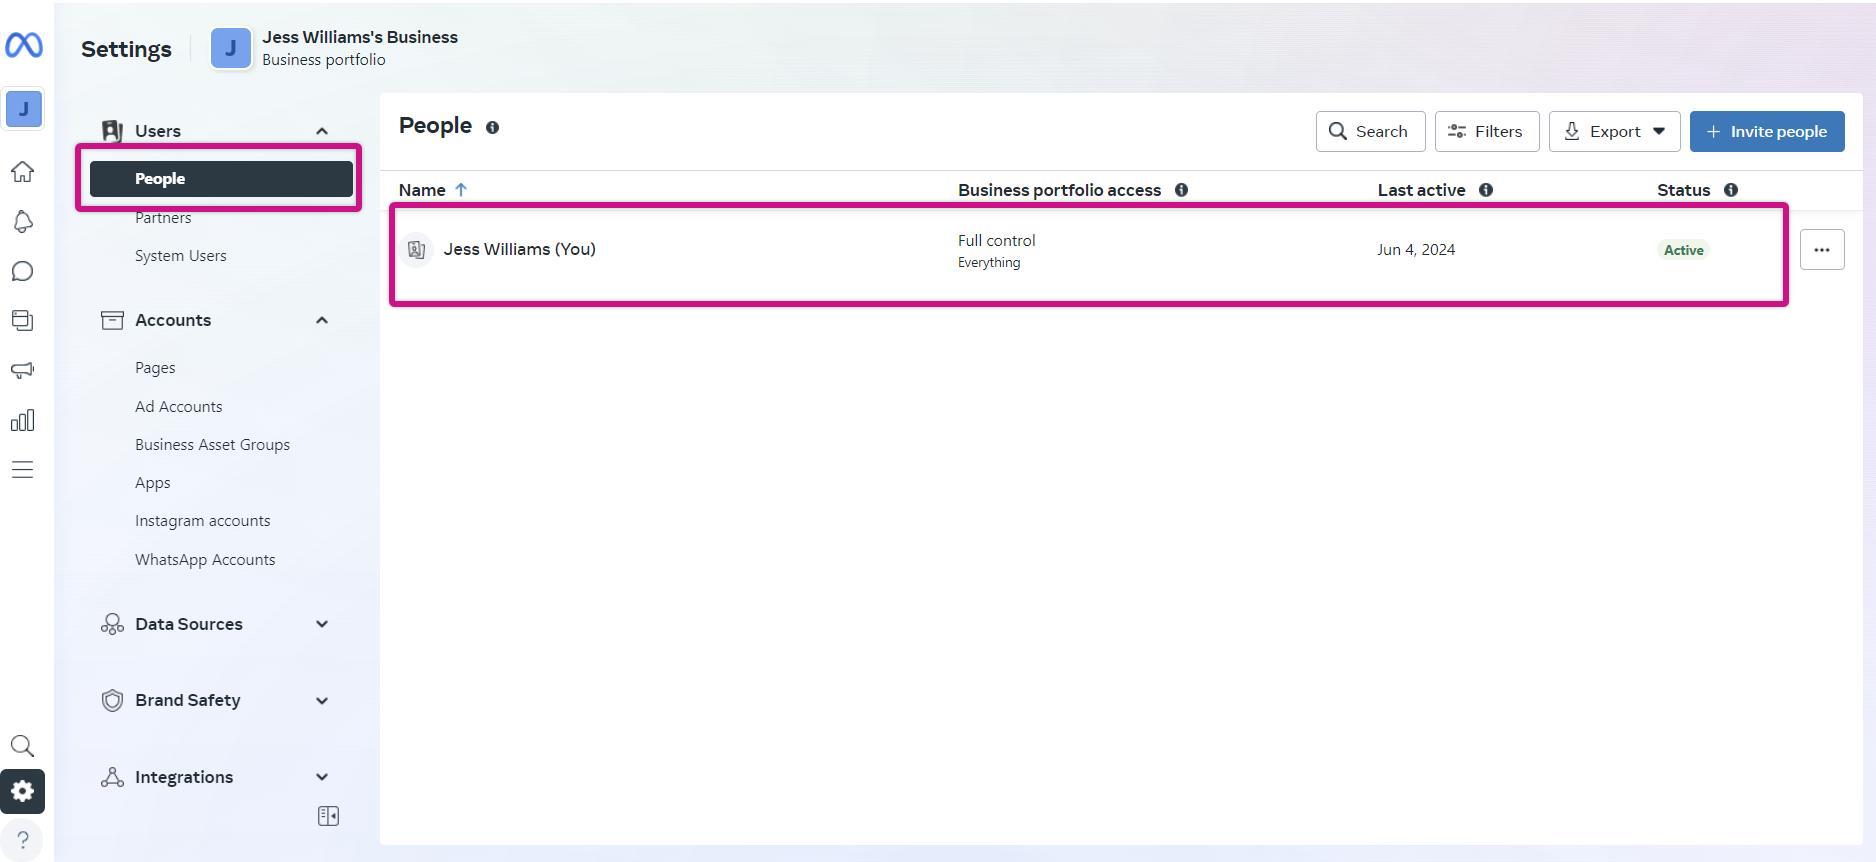Open WhatsApp Accounts

click(205, 560)
